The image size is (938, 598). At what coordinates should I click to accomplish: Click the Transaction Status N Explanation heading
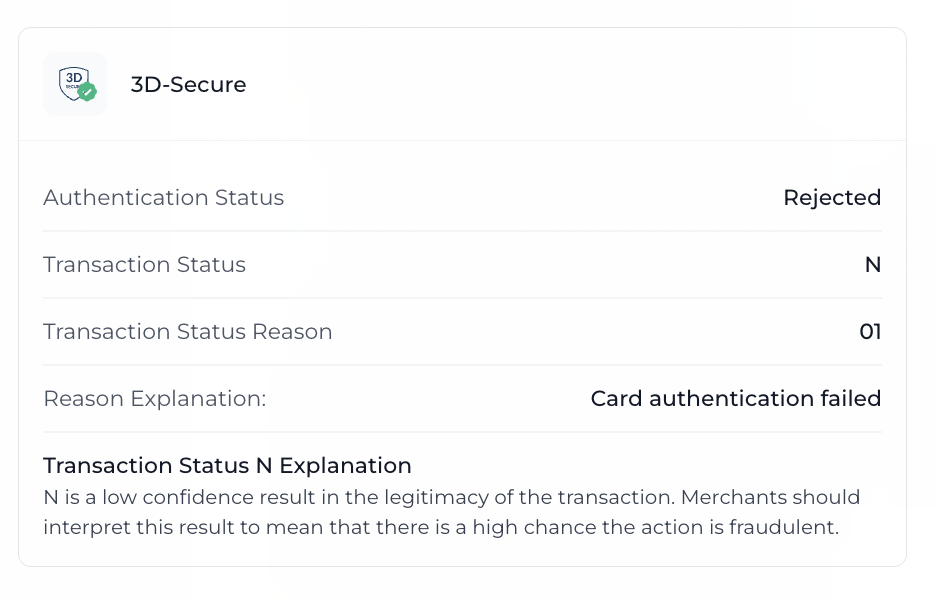click(x=227, y=466)
